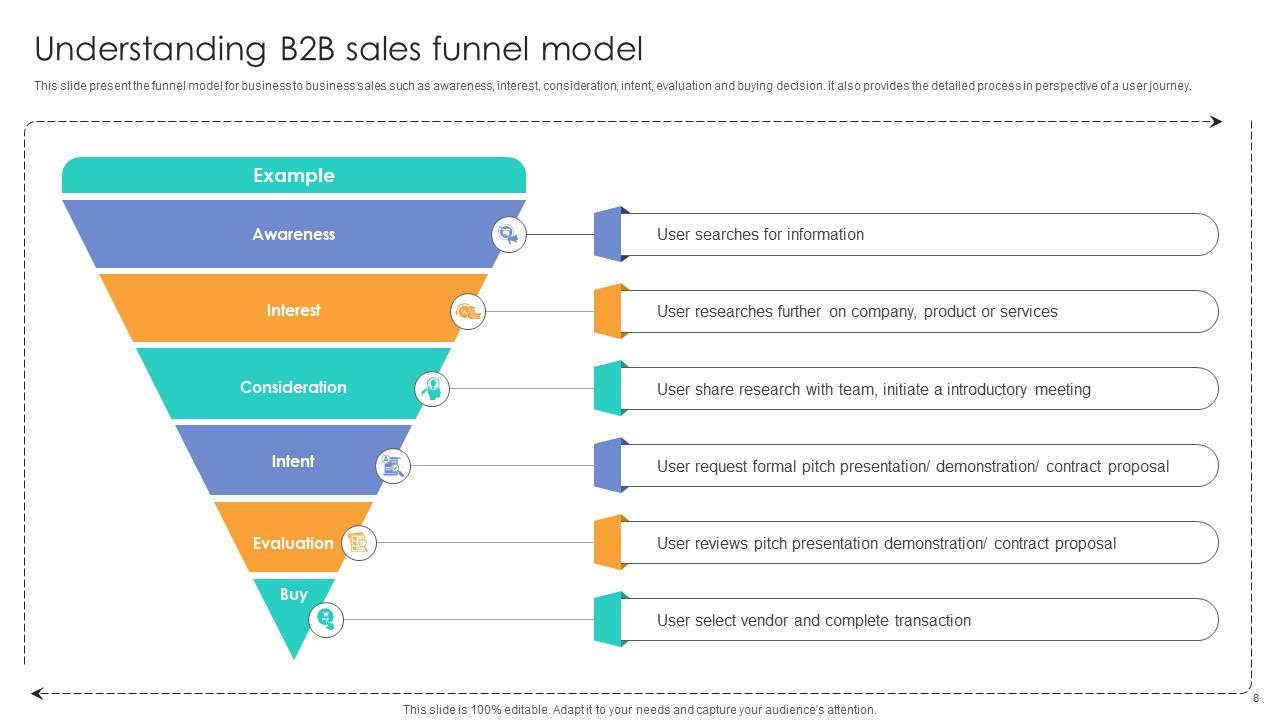
Task: Select the teal Example header bar
Action: (x=294, y=175)
